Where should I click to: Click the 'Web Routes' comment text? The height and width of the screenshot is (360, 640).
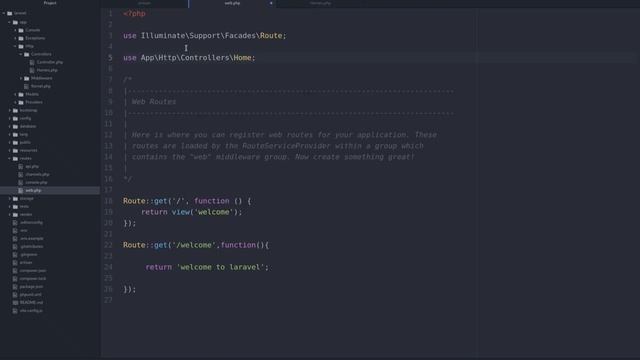[x=154, y=102]
